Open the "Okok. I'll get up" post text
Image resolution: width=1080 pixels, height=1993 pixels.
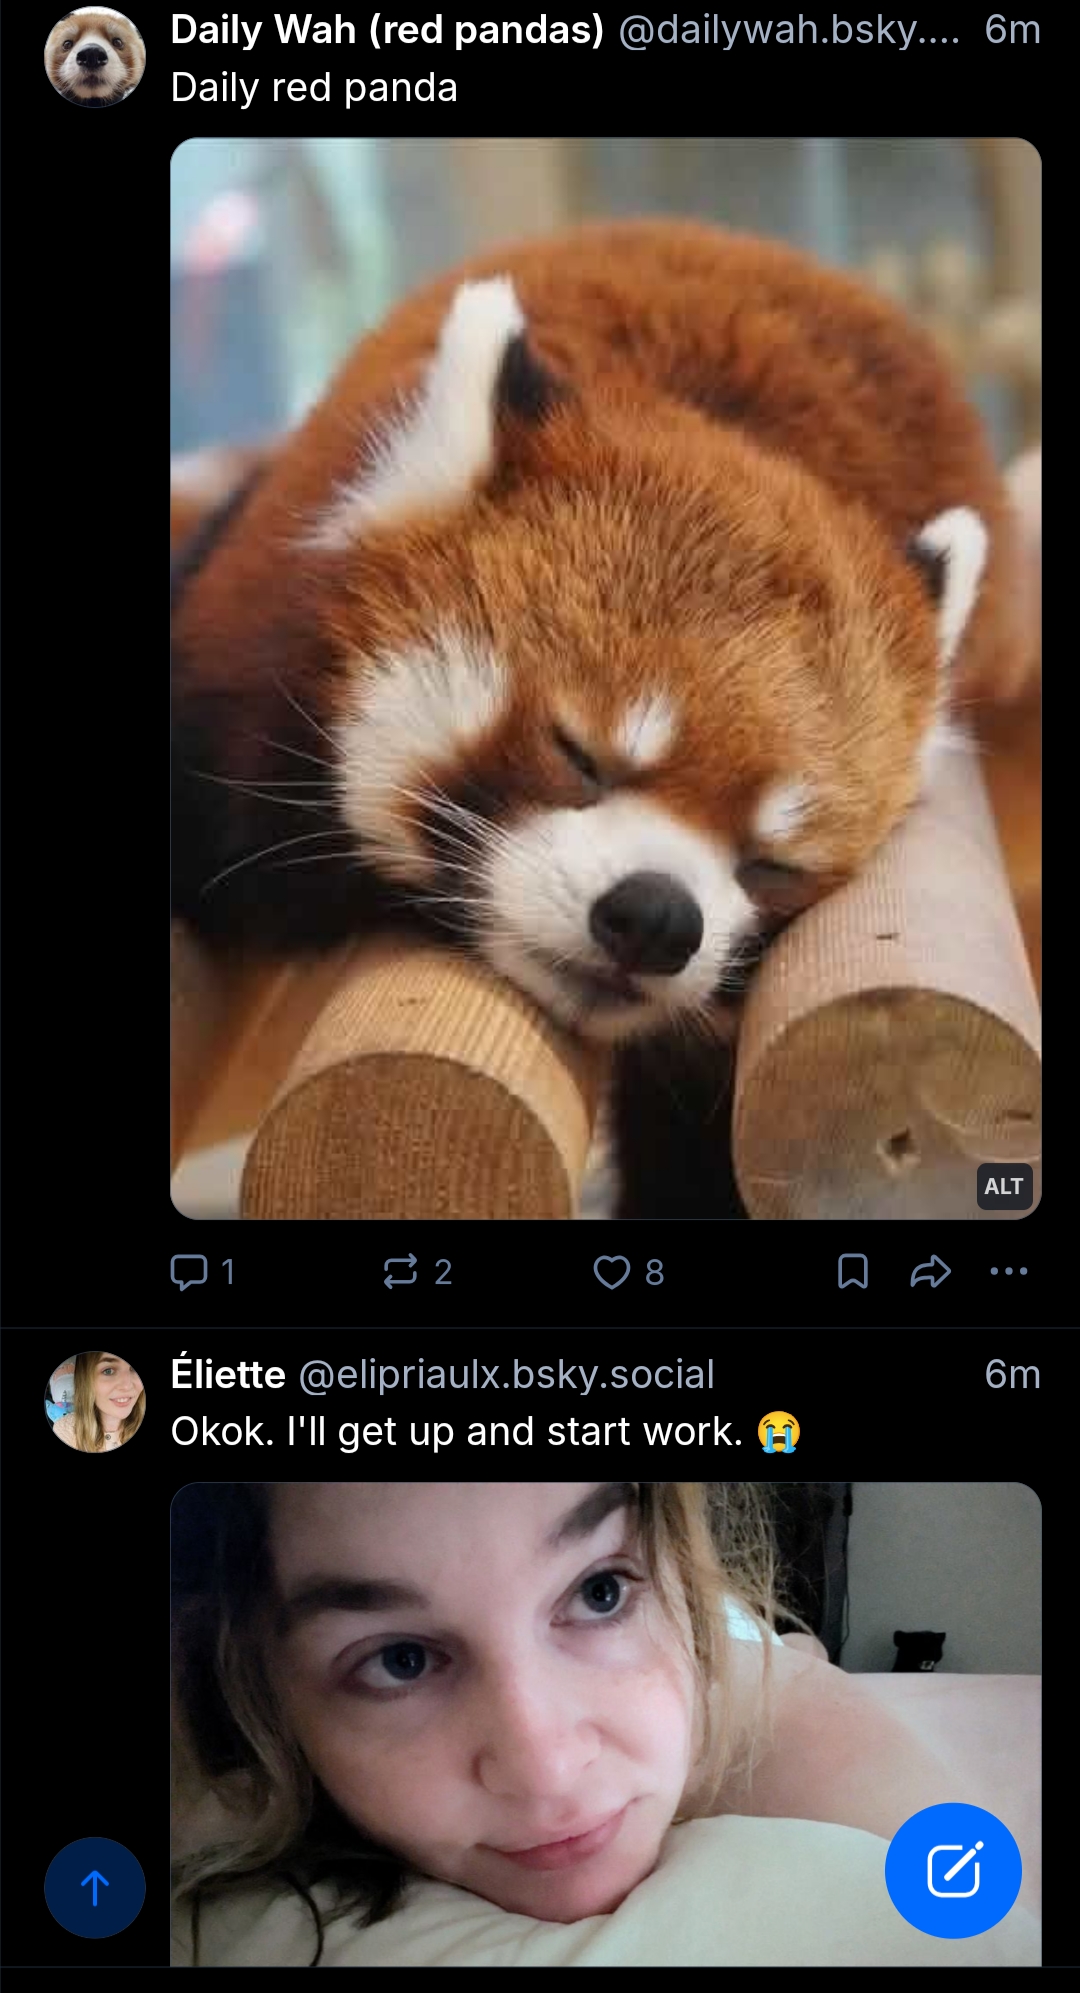(x=456, y=1431)
